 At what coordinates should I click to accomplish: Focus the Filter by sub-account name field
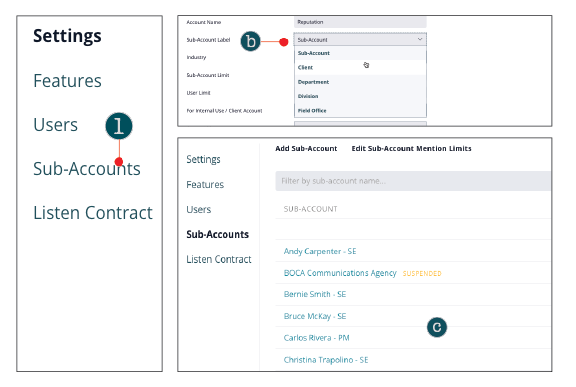coord(413,181)
